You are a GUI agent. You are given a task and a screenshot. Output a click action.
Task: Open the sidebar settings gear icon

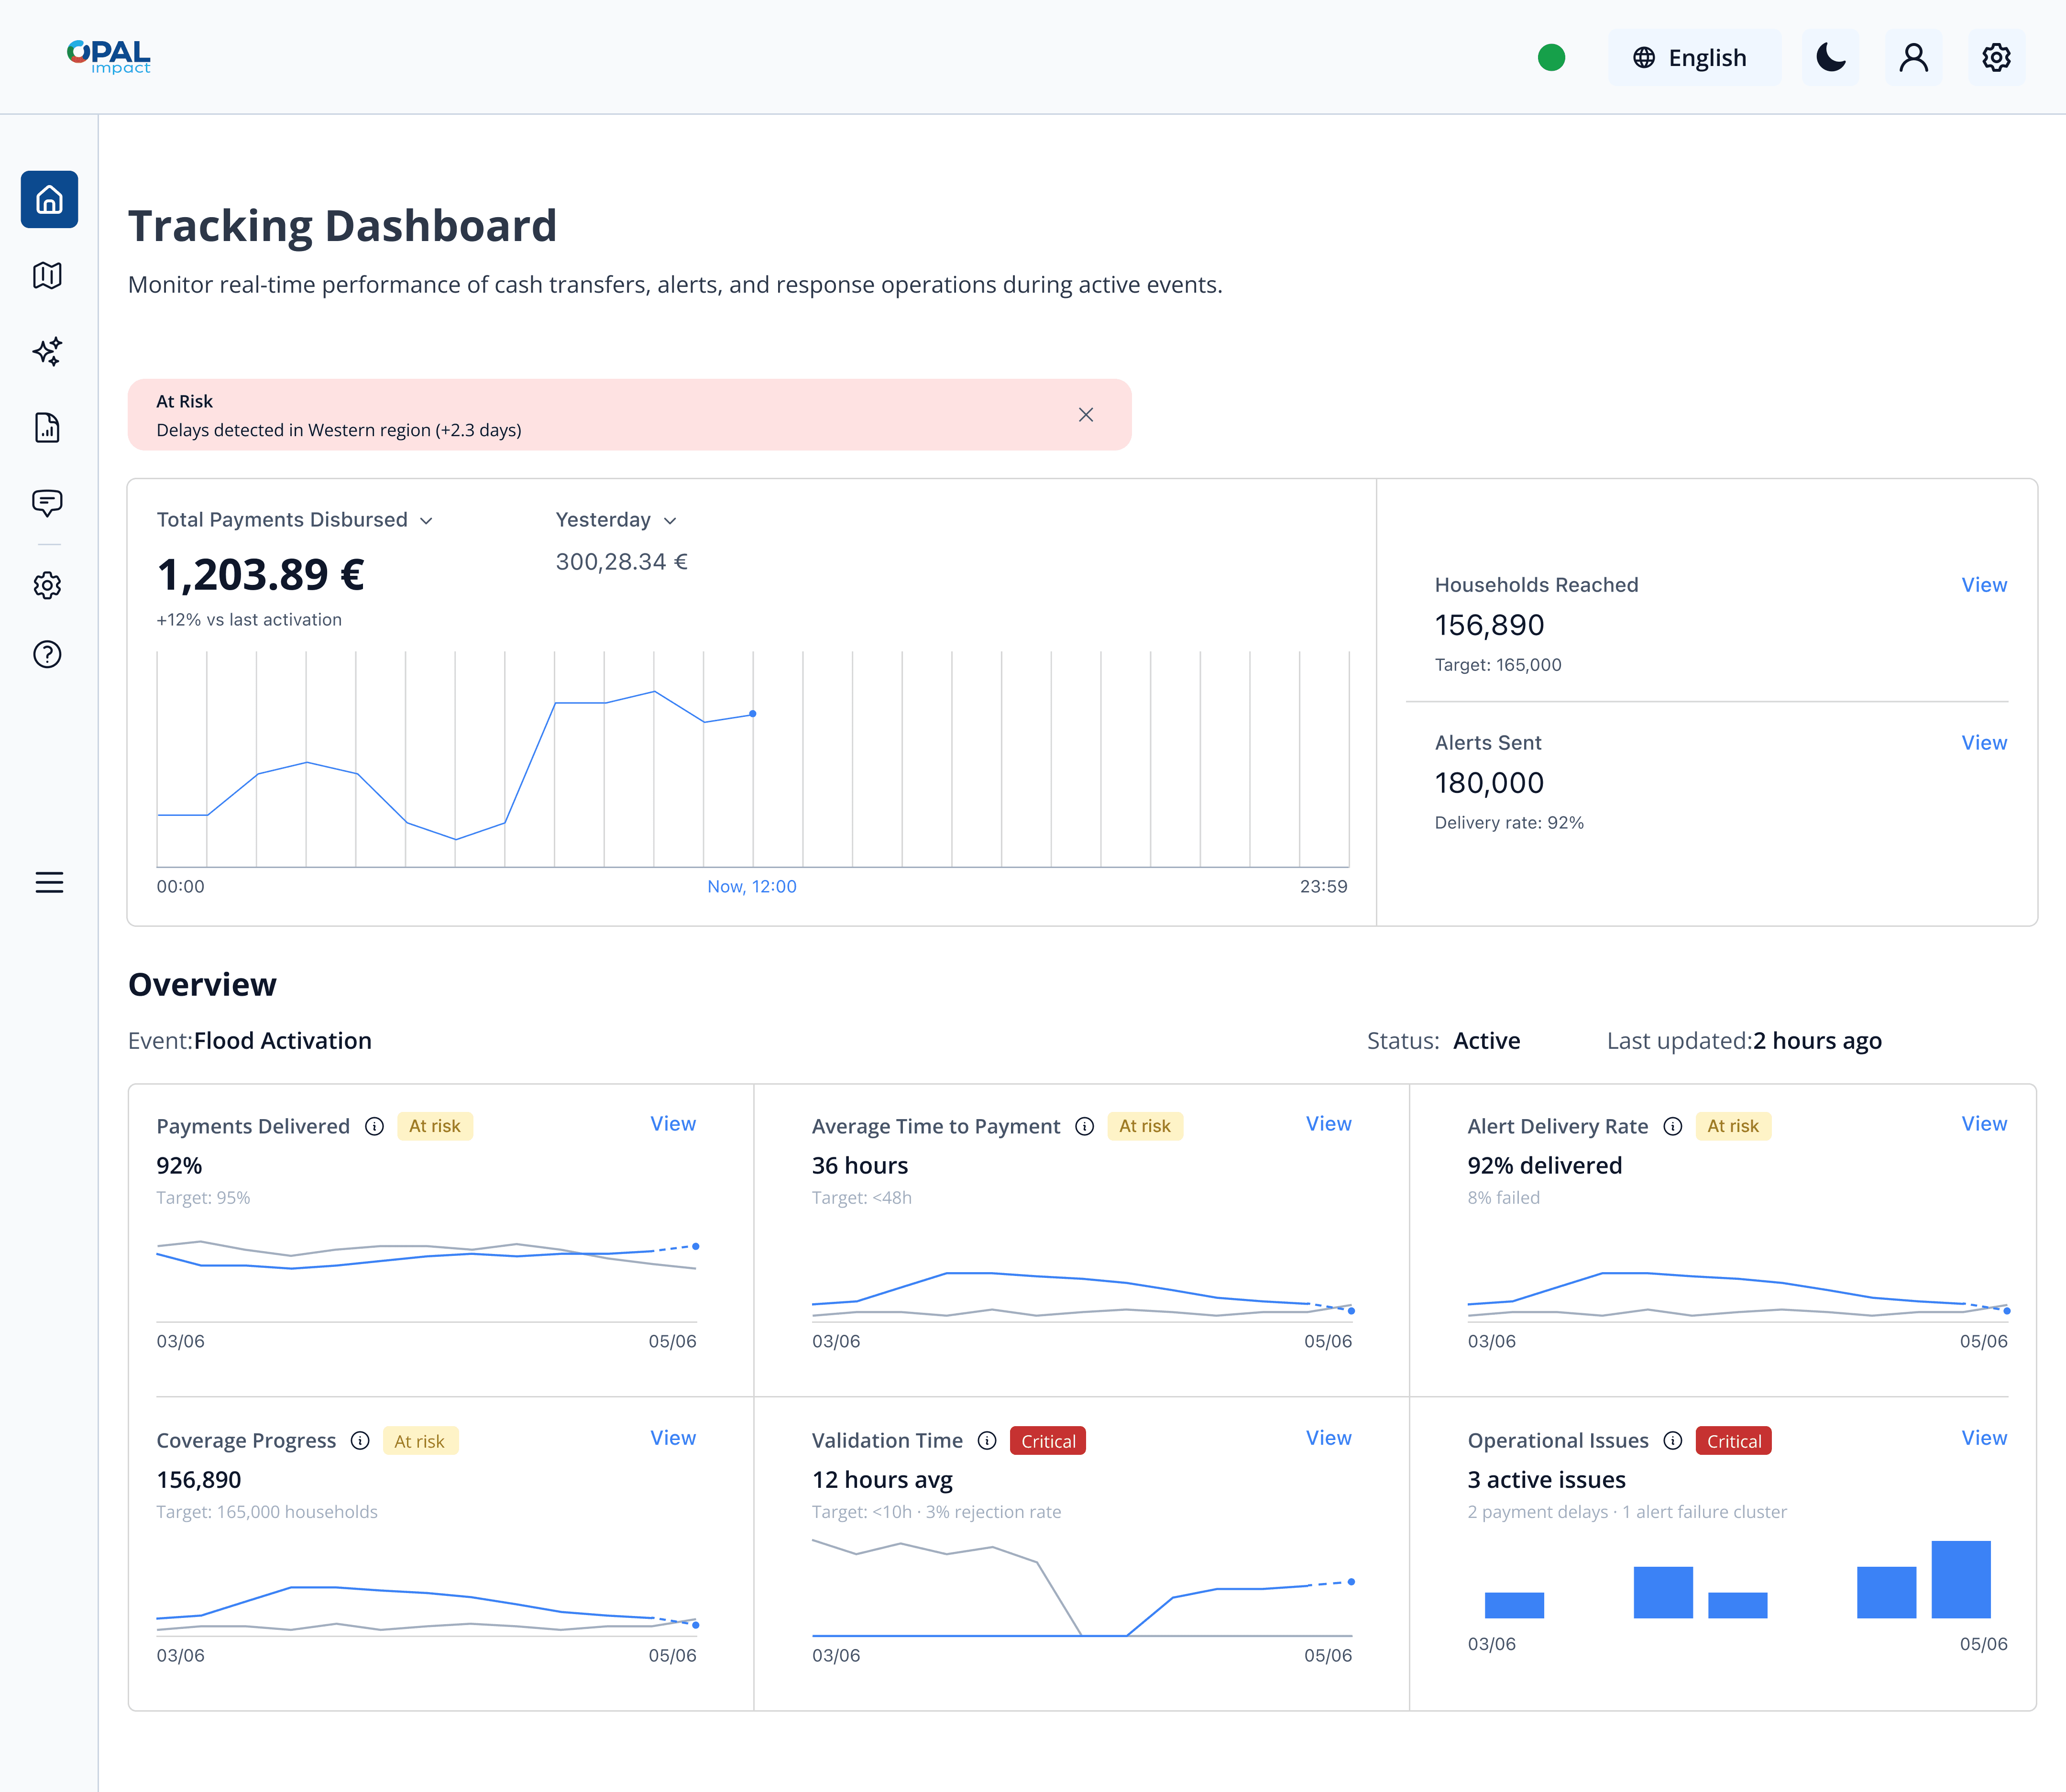point(47,585)
